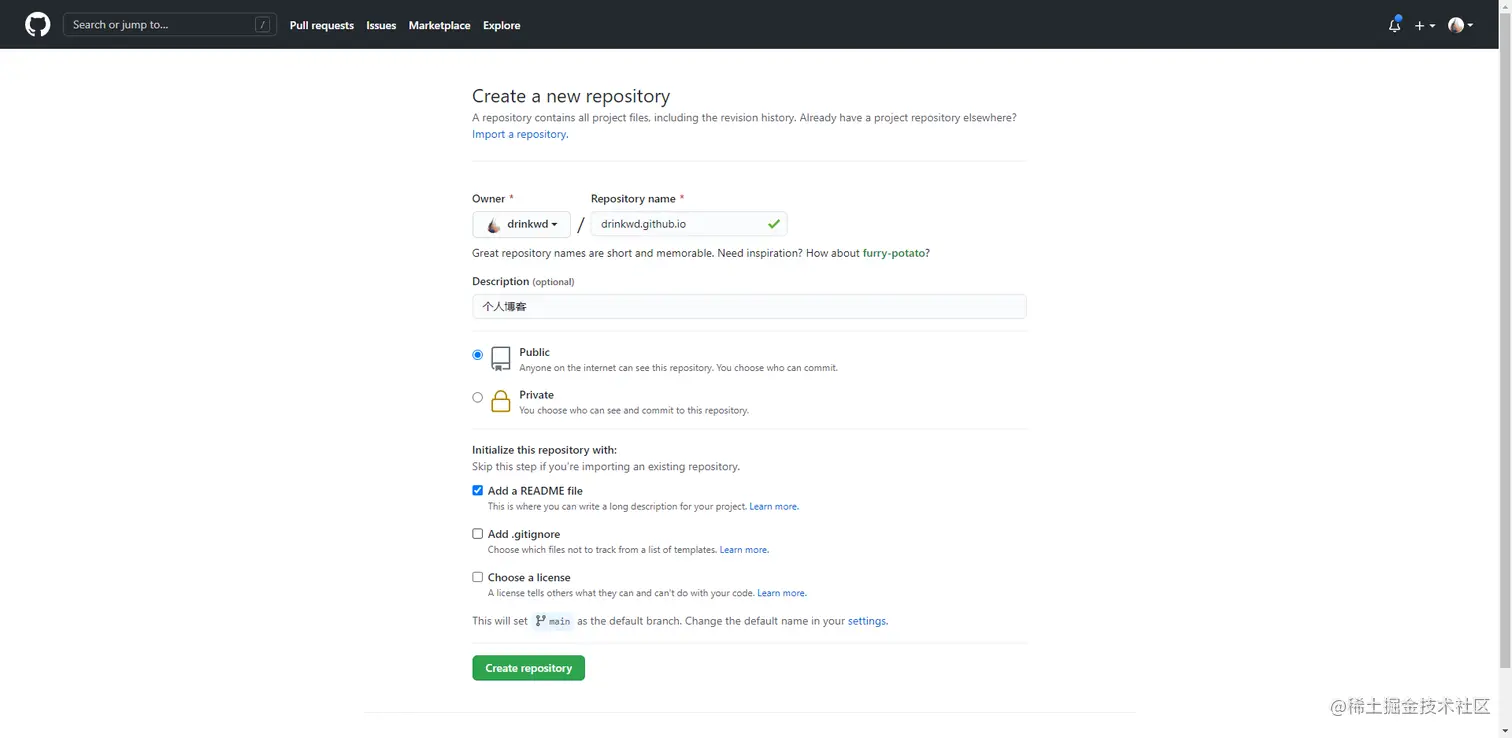Image resolution: width=1512 pixels, height=738 pixels.
Task: Open the plus create-new menu
Action: [x=1425, y=25]
